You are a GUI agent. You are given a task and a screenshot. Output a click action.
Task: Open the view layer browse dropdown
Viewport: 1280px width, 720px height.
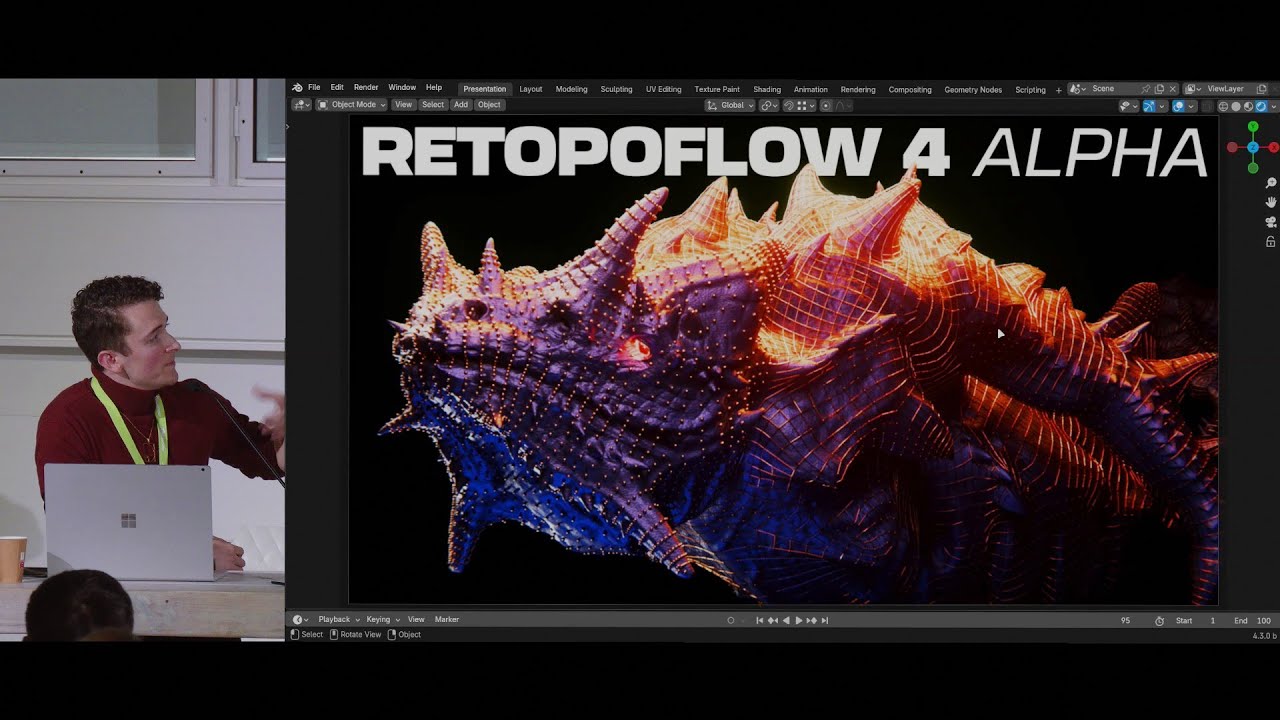1192,89
